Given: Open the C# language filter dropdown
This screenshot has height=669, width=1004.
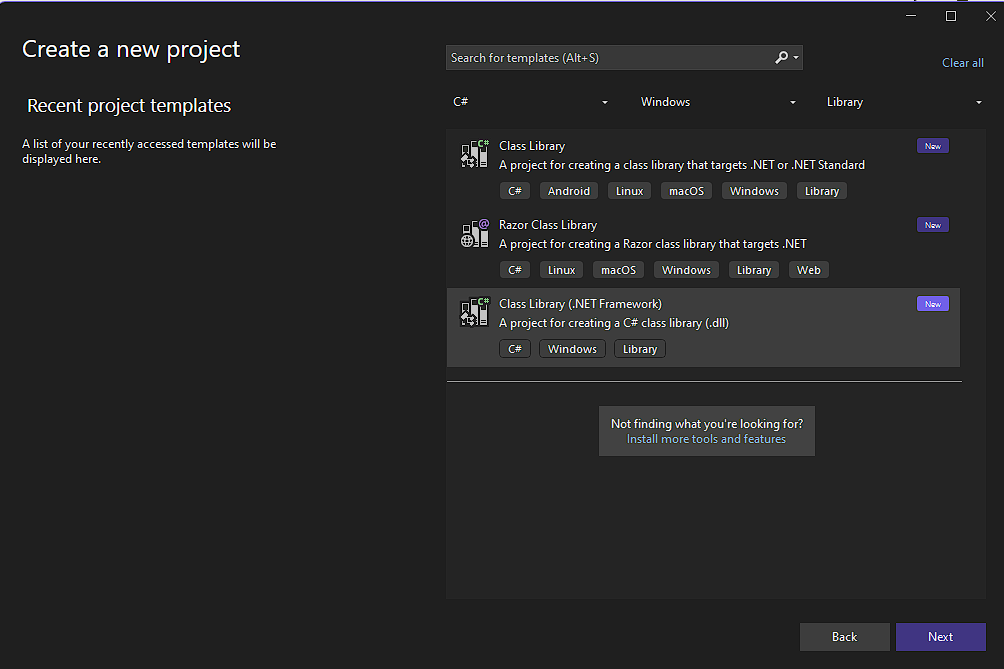Looking at the screenshot, I should pos(531,102).
